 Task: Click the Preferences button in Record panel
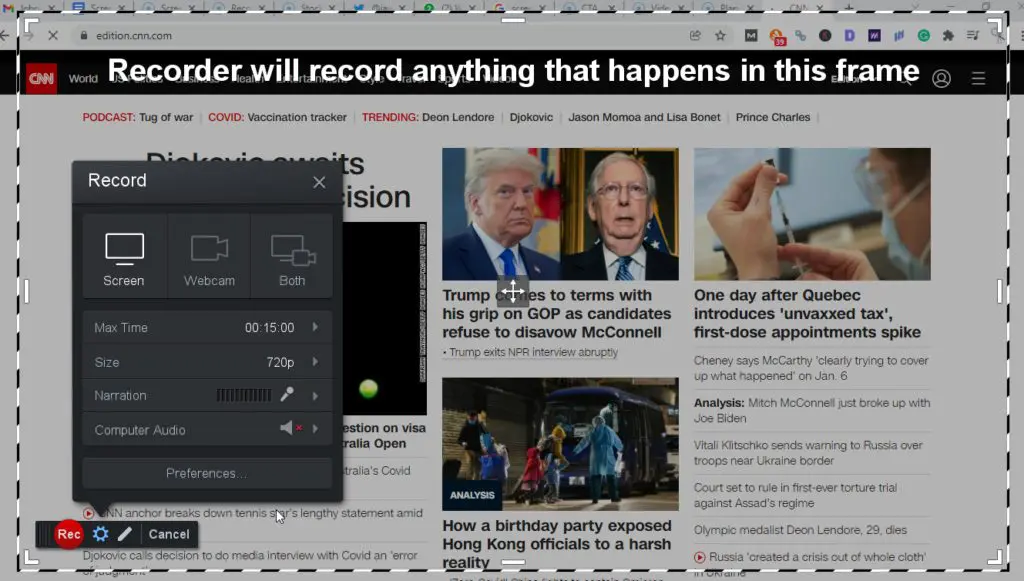pos(207,472)
